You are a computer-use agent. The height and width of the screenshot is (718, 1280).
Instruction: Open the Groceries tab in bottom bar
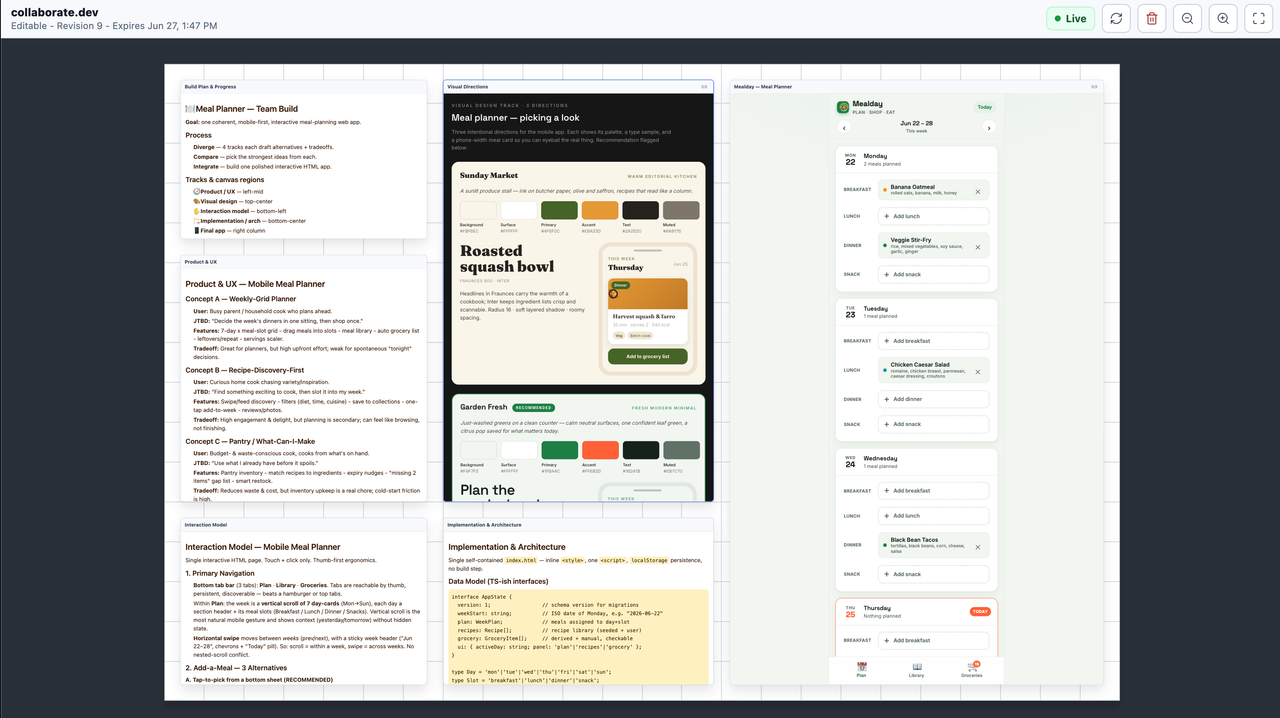(971, 670)
